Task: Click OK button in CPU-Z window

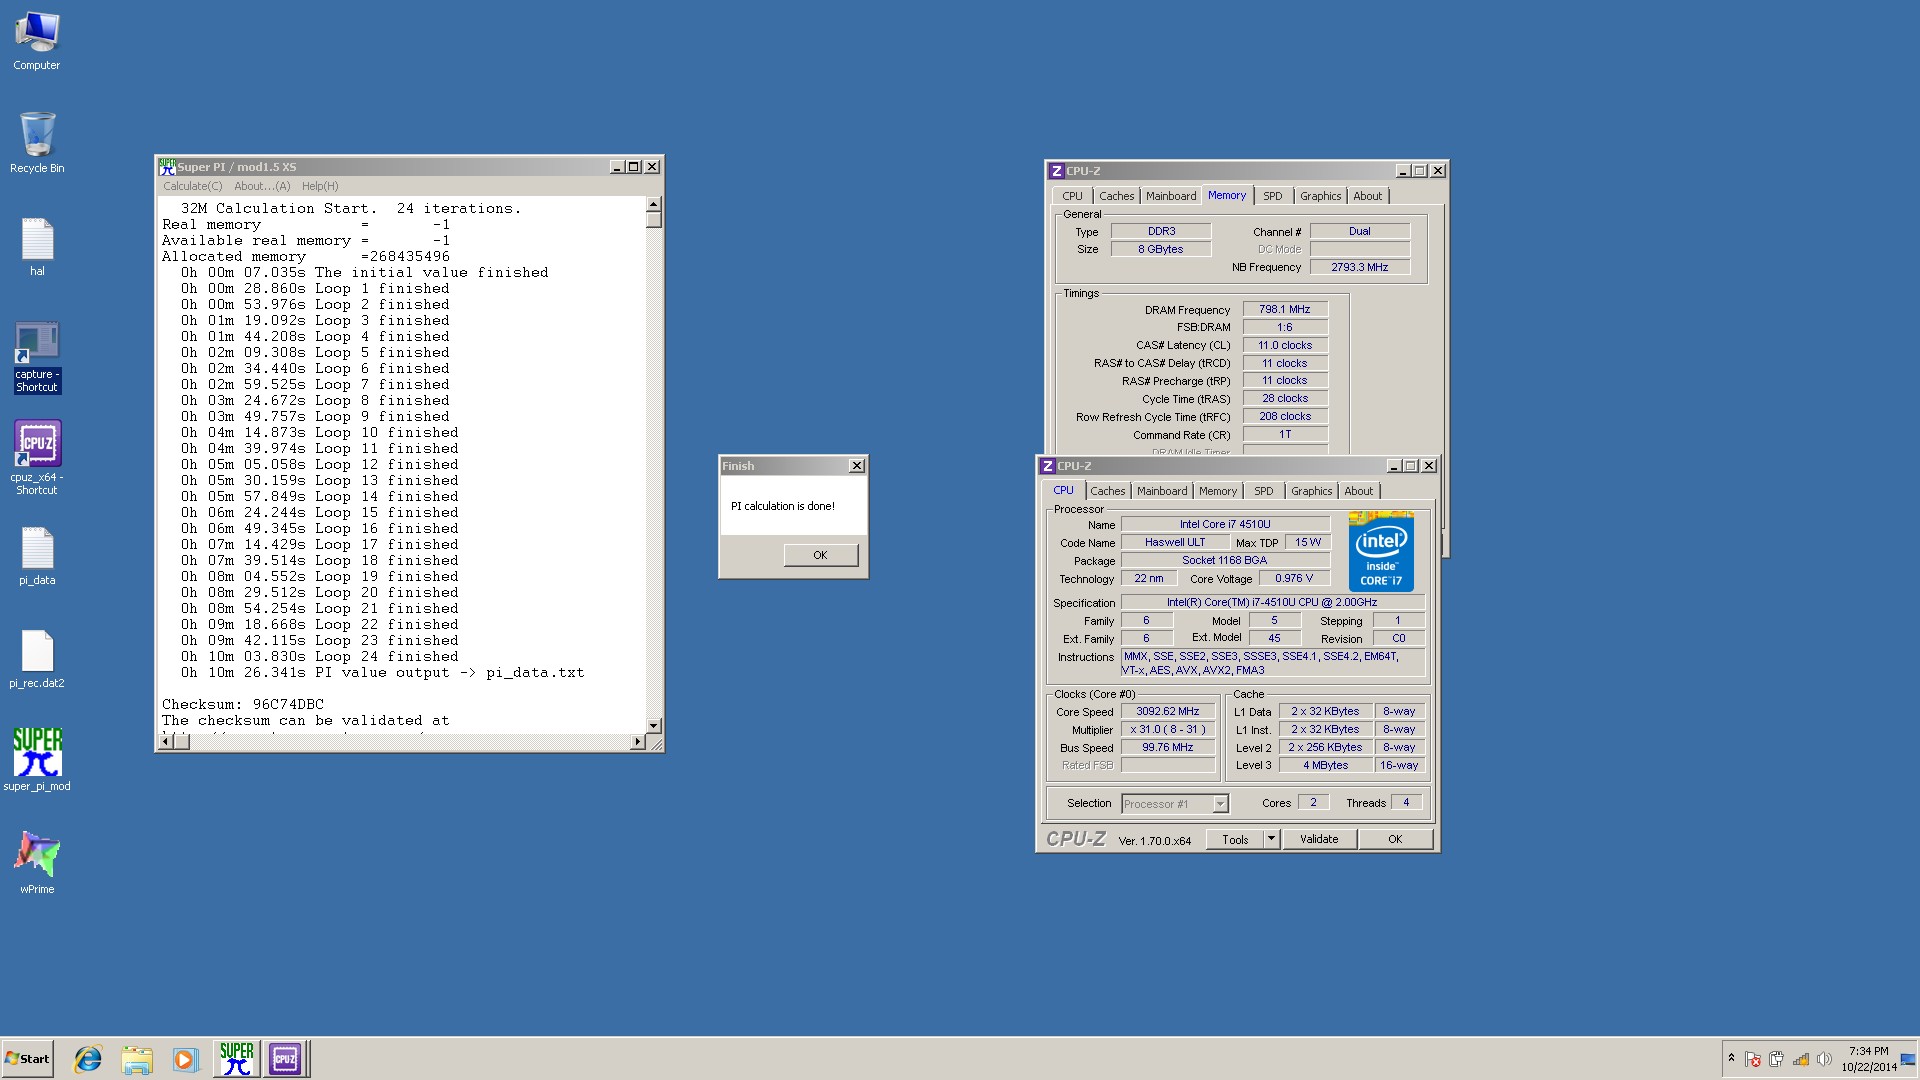Action: tap(1395, 840)
